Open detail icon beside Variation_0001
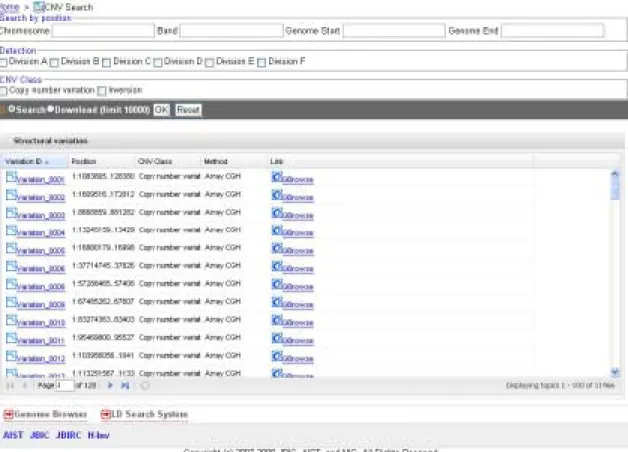628x452 pixels. [11, 177]
